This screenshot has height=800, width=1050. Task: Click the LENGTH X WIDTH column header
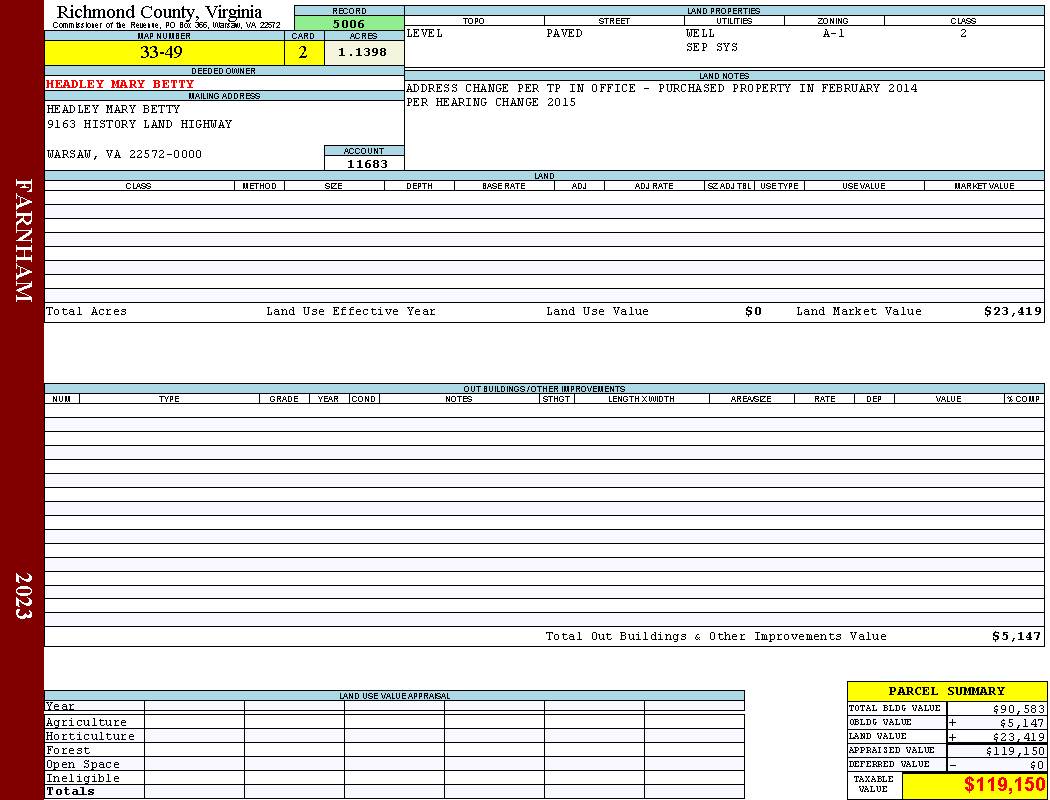click(x=641, y=399)
